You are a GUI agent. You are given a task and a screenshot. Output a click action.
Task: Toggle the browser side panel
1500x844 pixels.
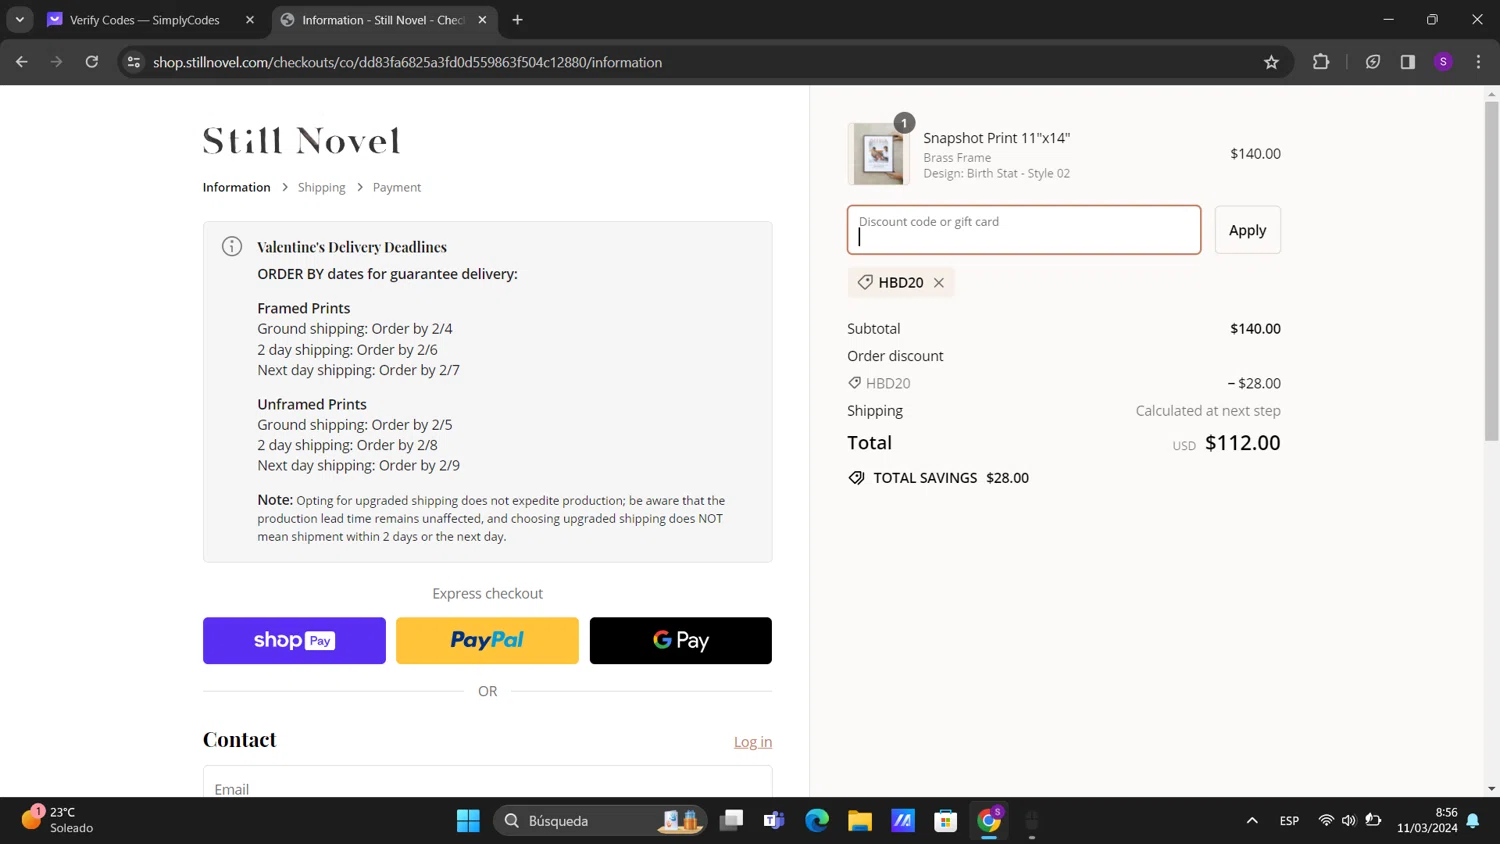click(1407, 62)
